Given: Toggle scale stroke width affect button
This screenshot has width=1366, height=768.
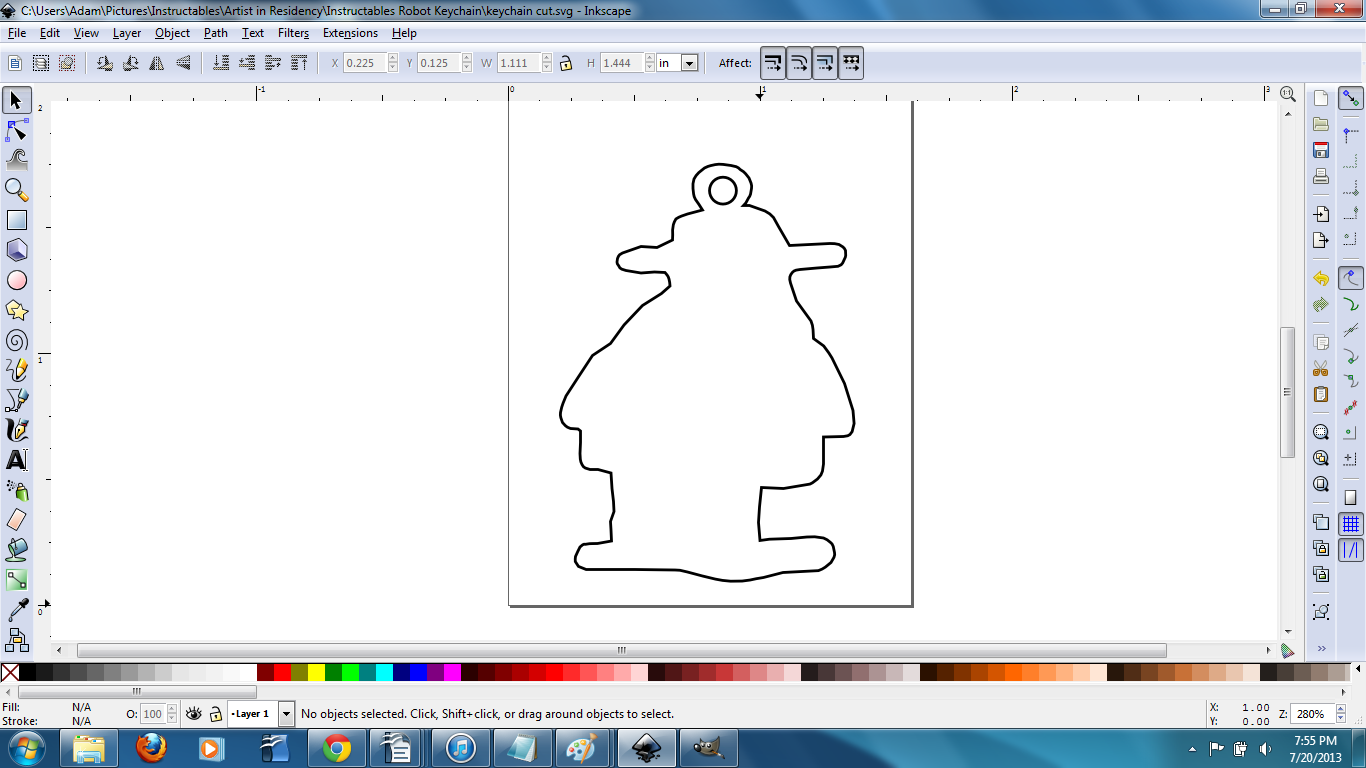Looking at the screenshot, I should pos(773,63).
